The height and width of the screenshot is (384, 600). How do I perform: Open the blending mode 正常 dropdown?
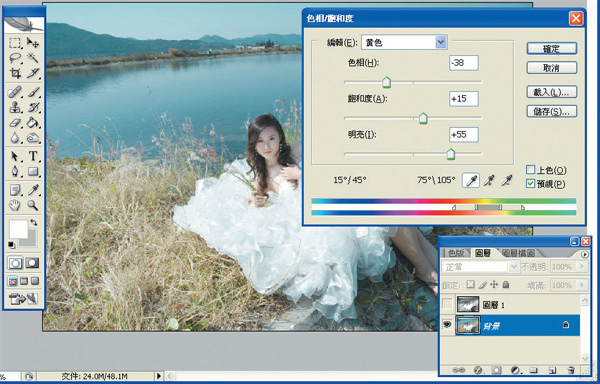tap(514, 267)
